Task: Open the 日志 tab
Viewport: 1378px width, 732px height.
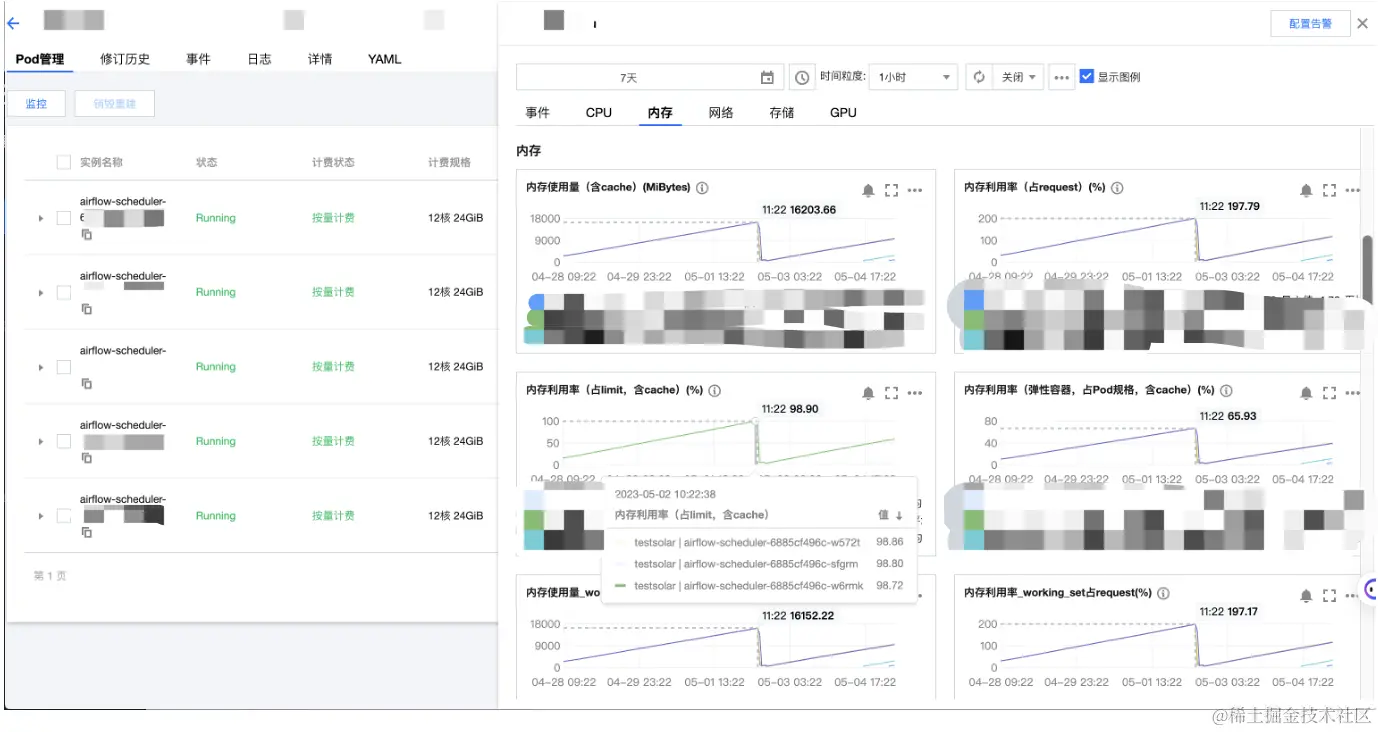Action: (259, 59)
